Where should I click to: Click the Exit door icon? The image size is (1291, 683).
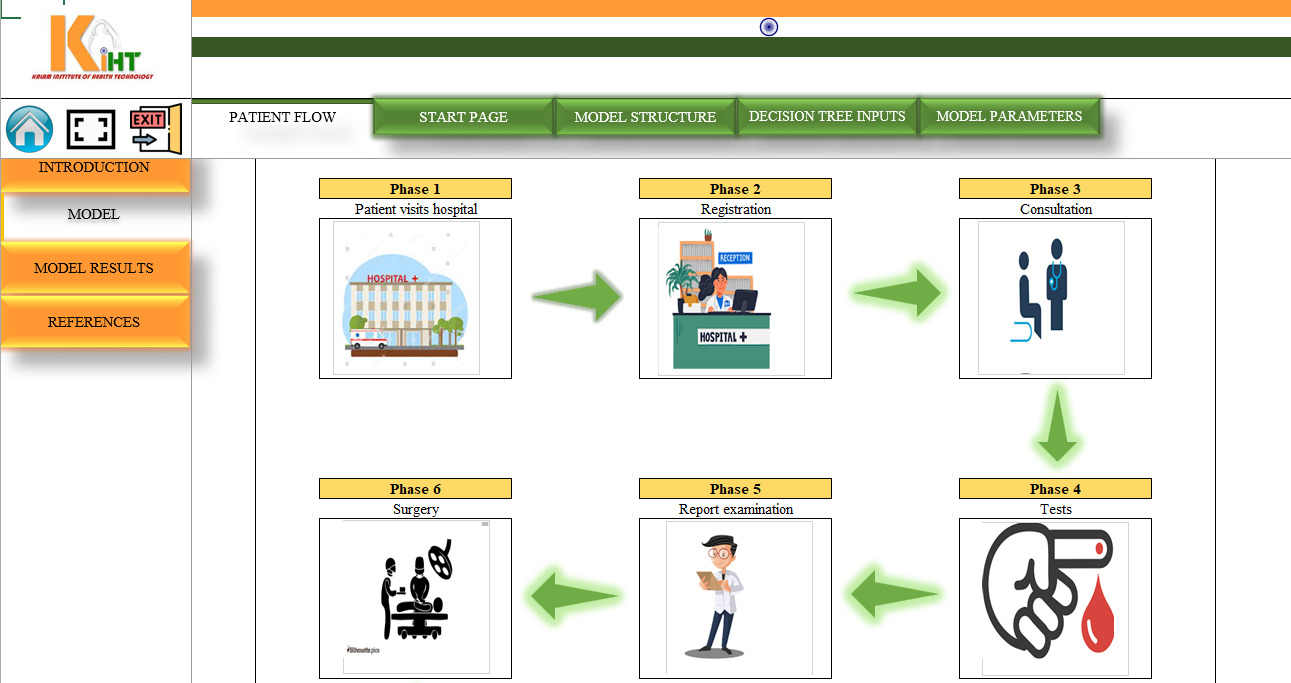156,129
